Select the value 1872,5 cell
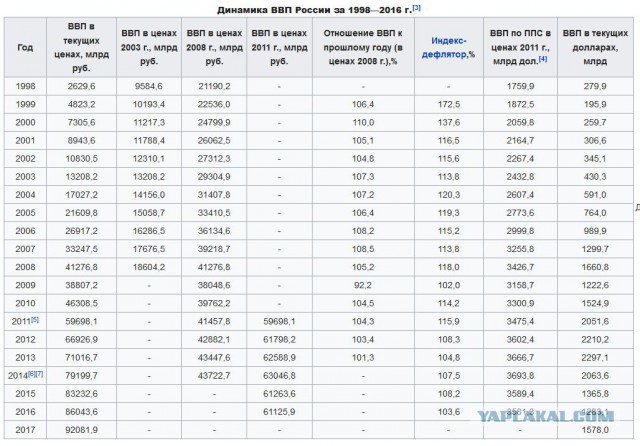This screenshot has height=446, width=640. pyautogui.click(x=520, y=104)
